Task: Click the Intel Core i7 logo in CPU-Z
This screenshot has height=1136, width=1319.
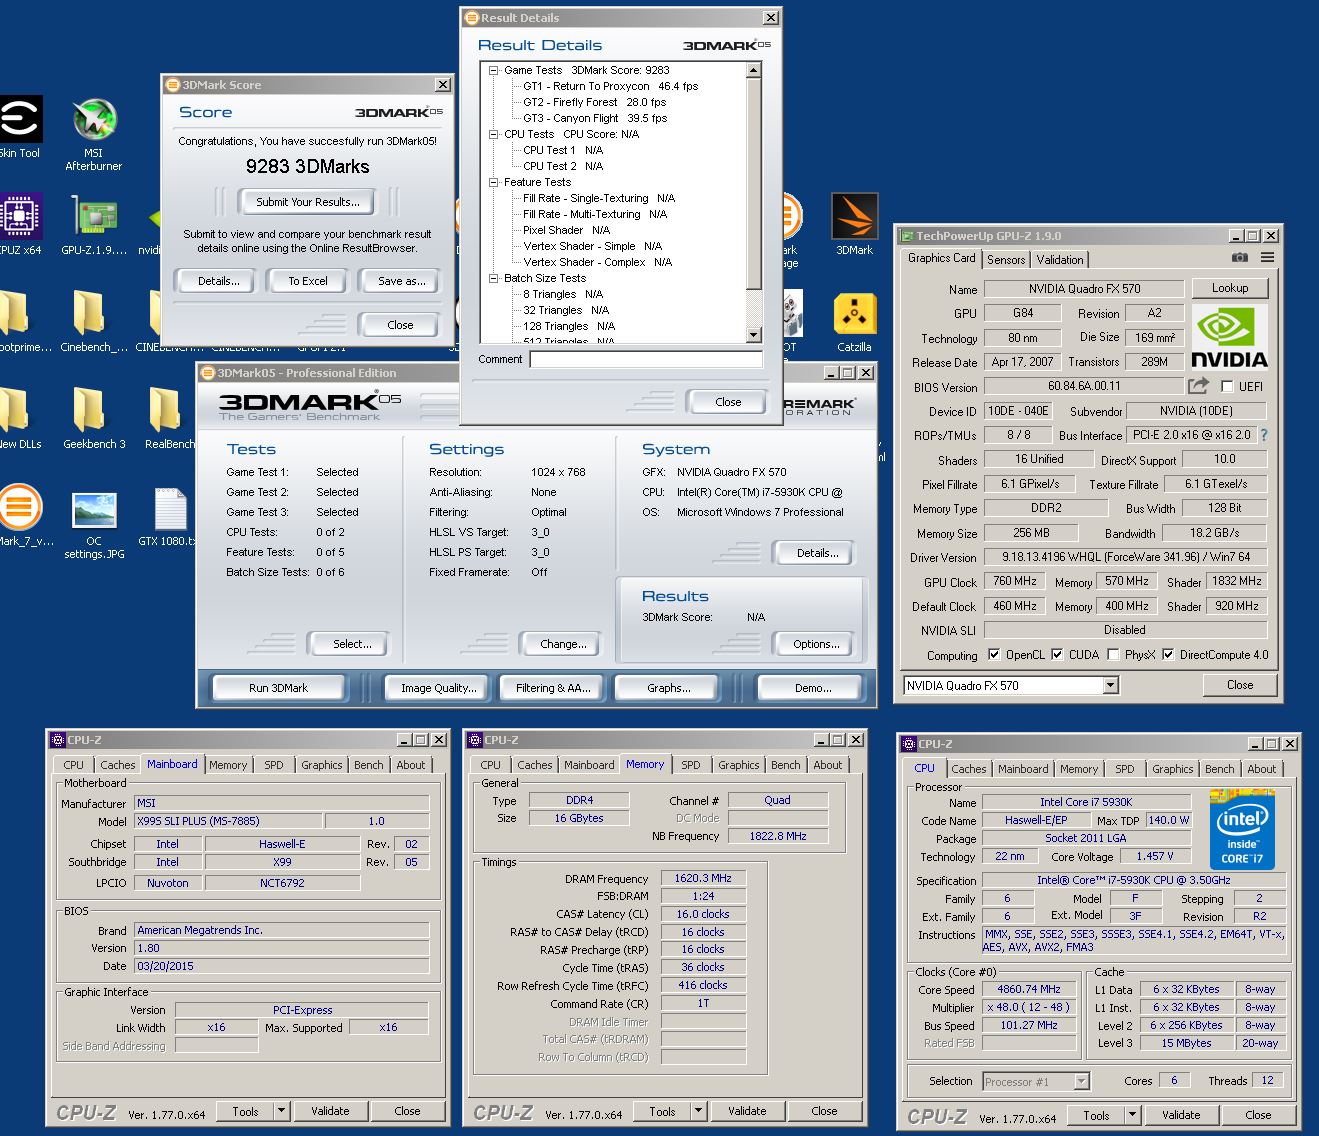Action: click(x=1243, y=829)
